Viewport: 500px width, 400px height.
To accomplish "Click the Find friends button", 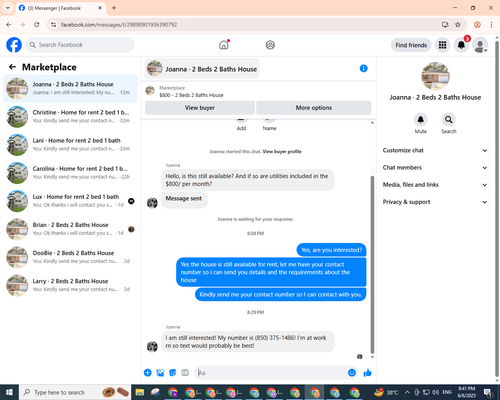I will pyautogui.click(x=411, y=45).
